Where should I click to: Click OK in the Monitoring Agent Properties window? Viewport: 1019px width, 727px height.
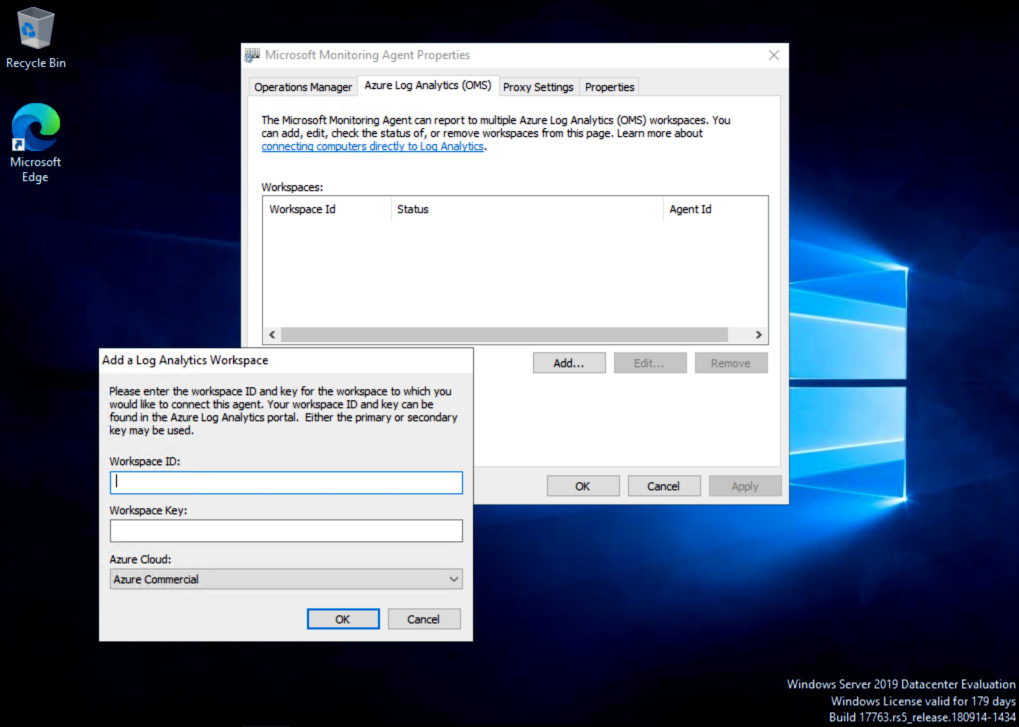pyautogui.click(x=583, y=486)
